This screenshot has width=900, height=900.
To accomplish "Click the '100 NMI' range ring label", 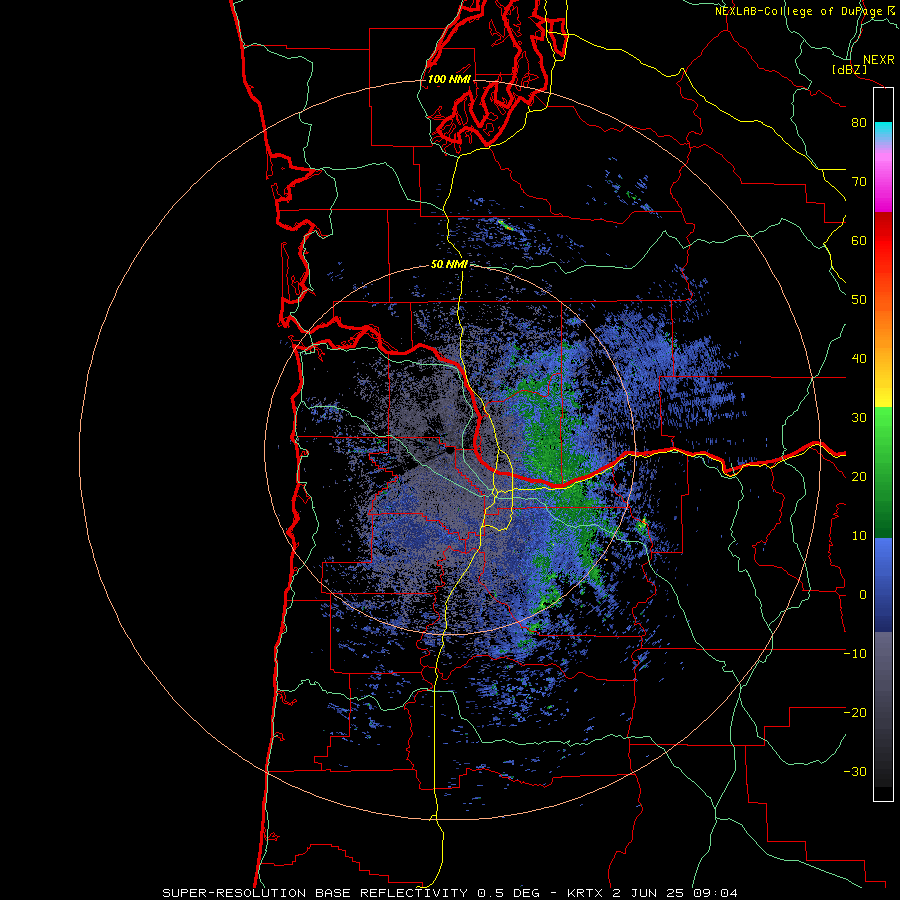I will tap(449, 79).
